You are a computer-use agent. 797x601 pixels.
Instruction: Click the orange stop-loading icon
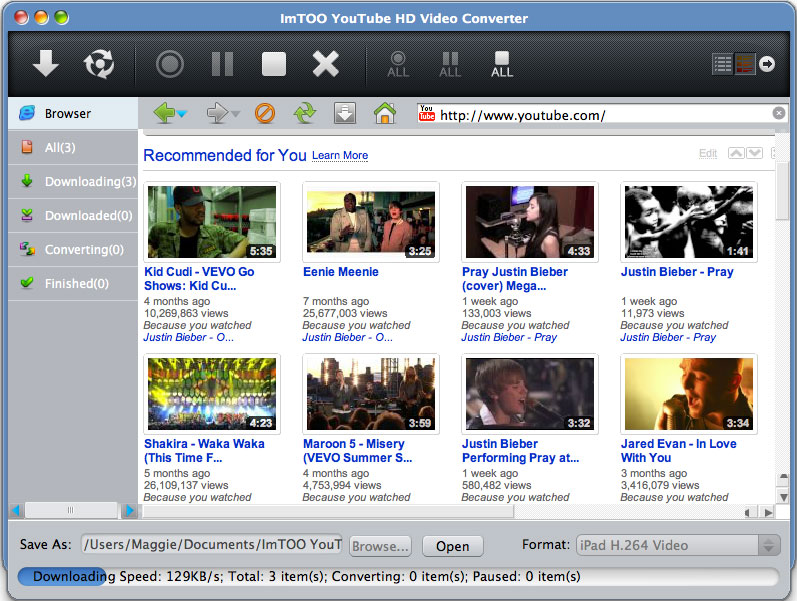265,114
